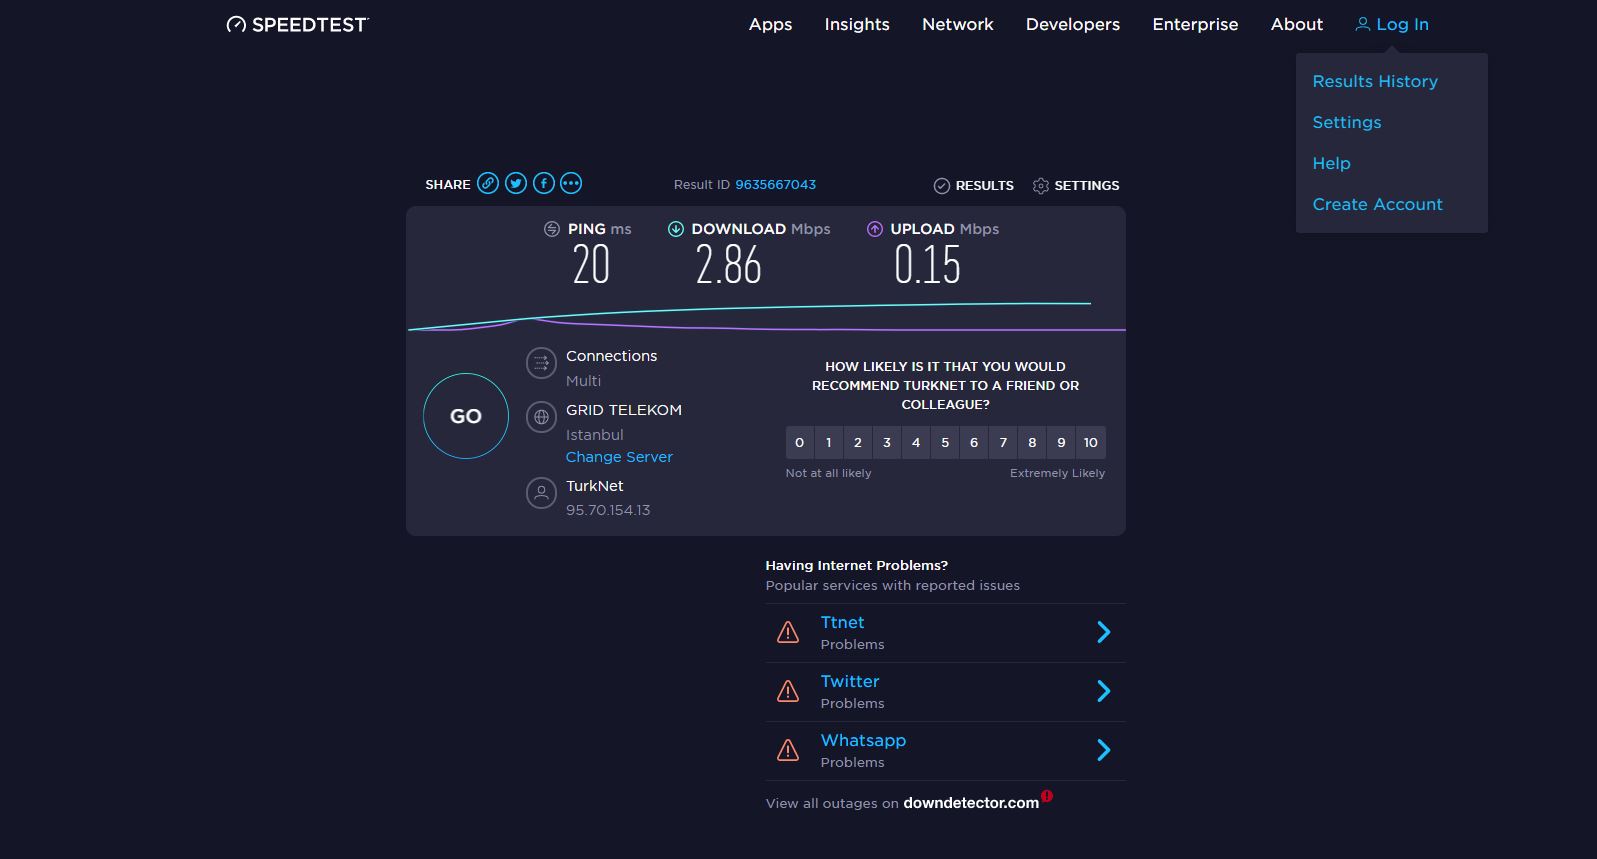Start test with GO button
Viewport: 1597px width, 859px height.
(466, 416)
